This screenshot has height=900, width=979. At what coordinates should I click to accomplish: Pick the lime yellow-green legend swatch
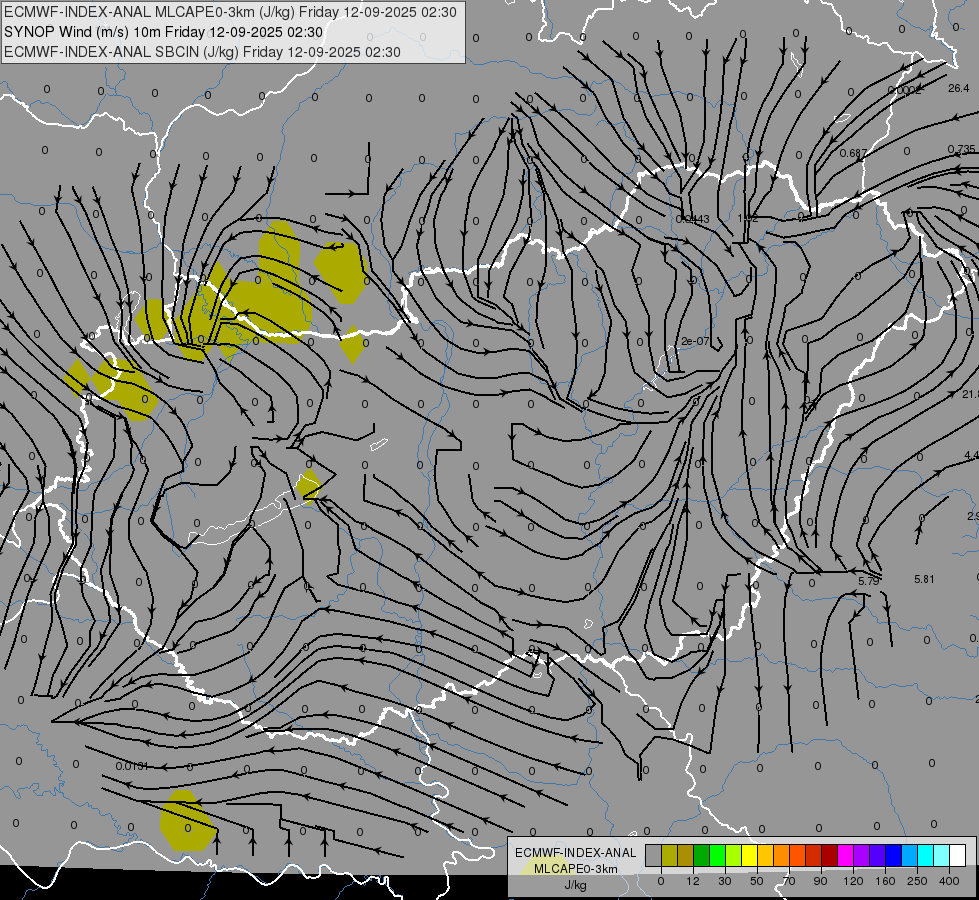pyautogui.click(x=734, y=855)
